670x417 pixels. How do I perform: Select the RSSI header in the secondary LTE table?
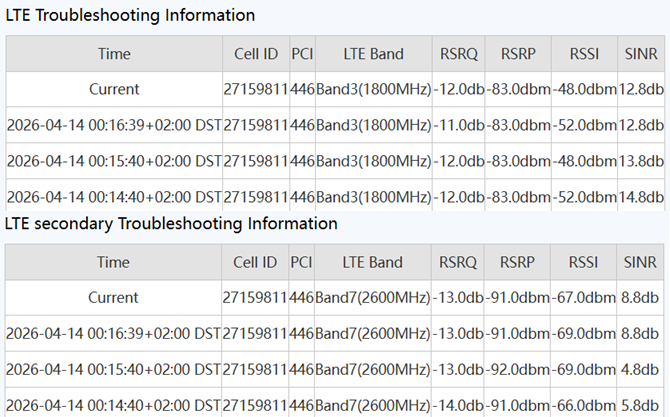[584, 262]
